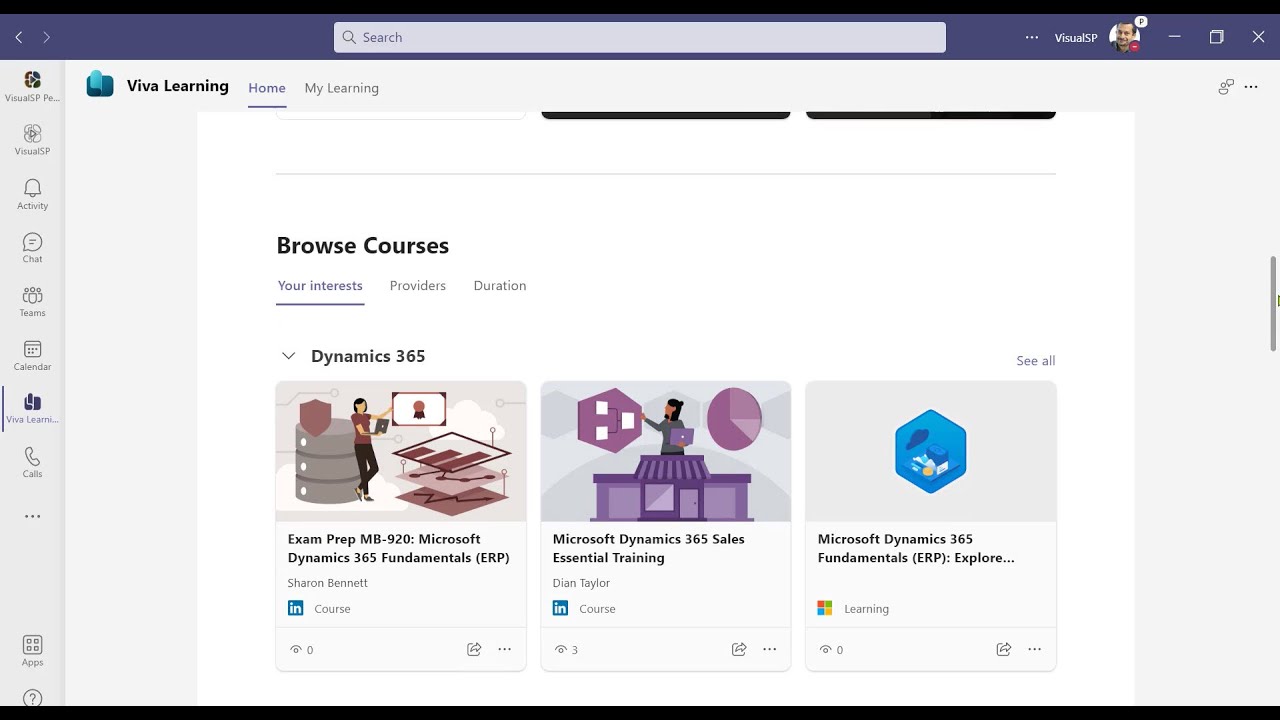Click the 3 views count on Sales Training card
Screen dimensions: 1280x720
click(x=566, y=650)
